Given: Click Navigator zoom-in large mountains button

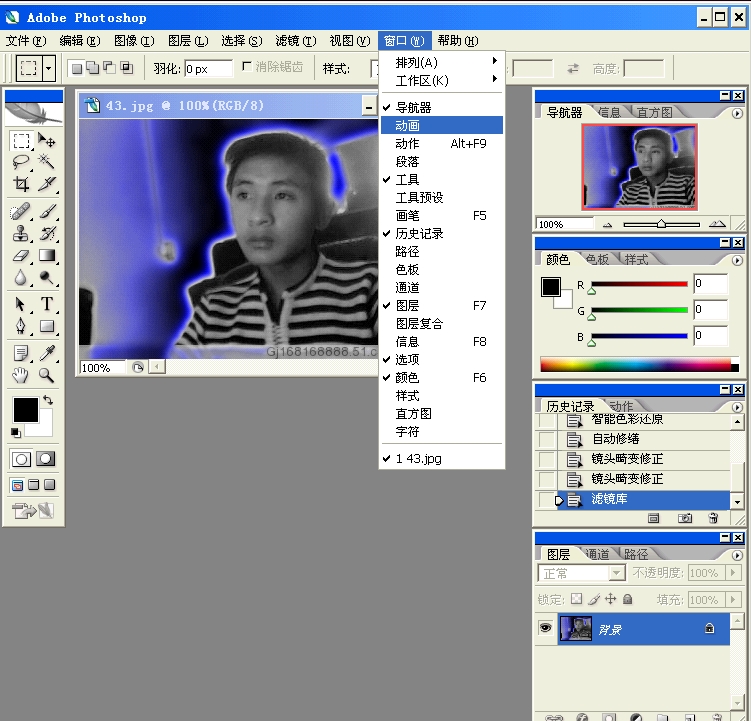Looking at the screenshot, I should [717, 223].
